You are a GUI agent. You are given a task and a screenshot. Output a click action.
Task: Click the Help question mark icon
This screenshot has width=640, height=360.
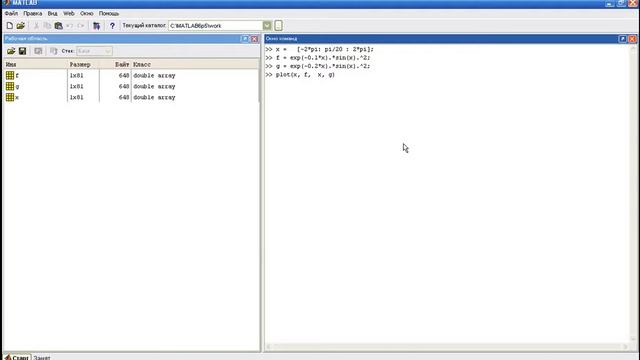(x=112, y=26)
